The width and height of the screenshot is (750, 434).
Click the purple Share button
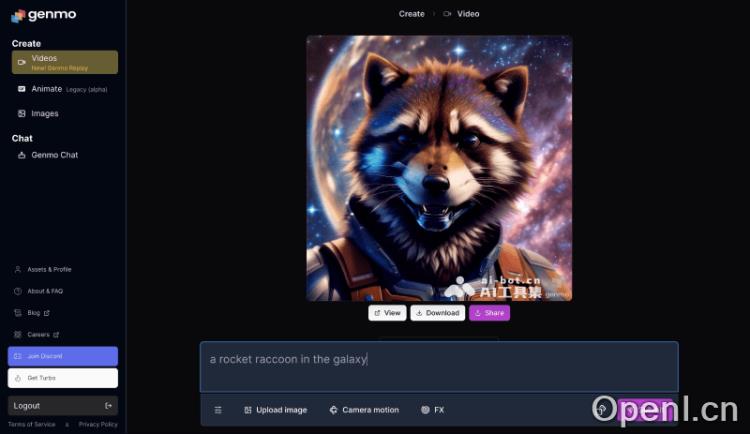pyautogui.click(x=489, y=313)
